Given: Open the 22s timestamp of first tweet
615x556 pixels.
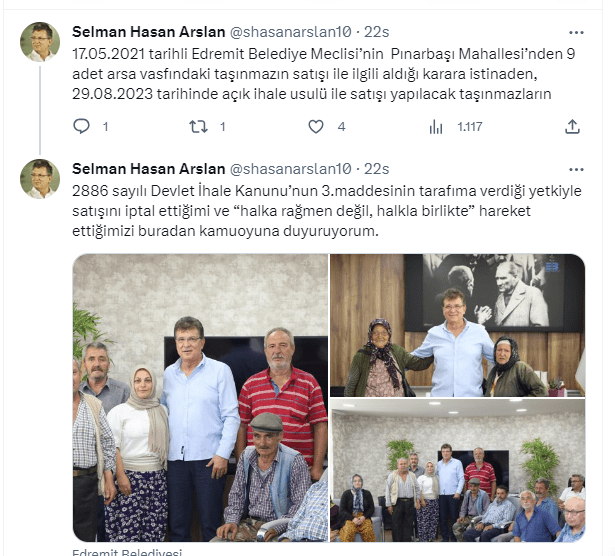Looking at the screenshot, I should click(377, 32).
